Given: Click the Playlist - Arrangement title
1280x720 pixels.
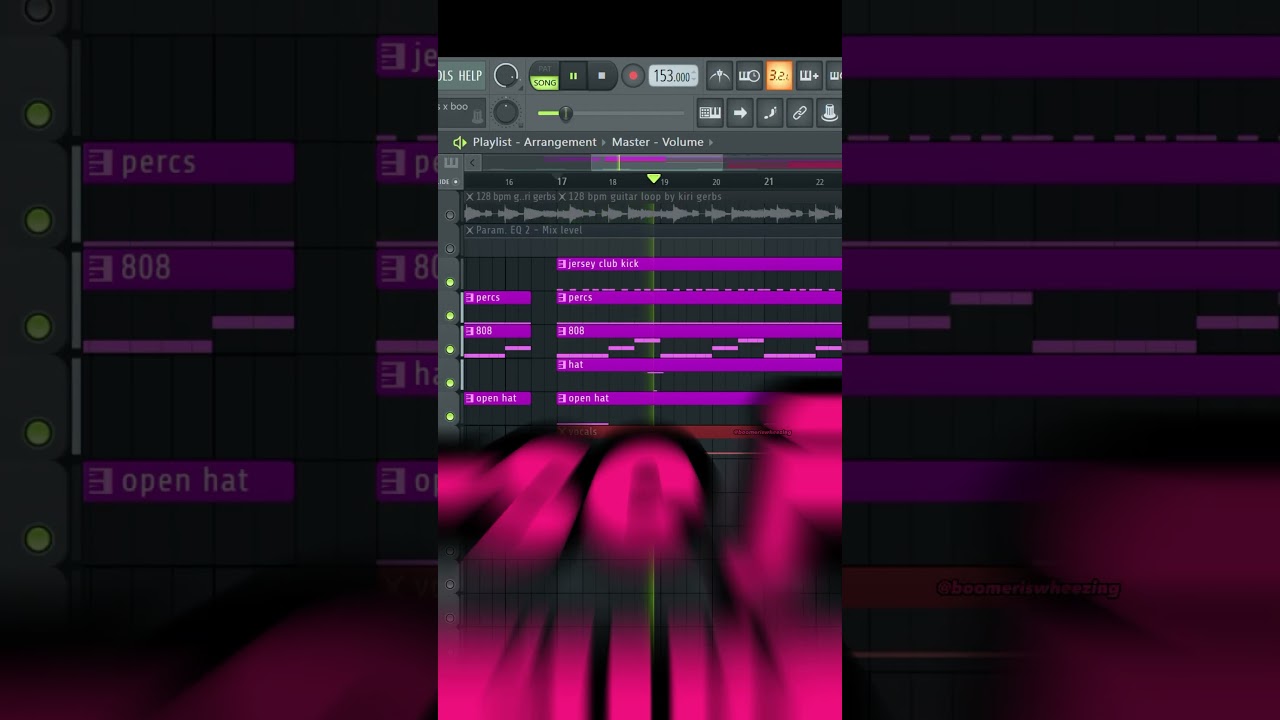Looking at the screenshot, I should pyautogui.click(x=534, y=143).
